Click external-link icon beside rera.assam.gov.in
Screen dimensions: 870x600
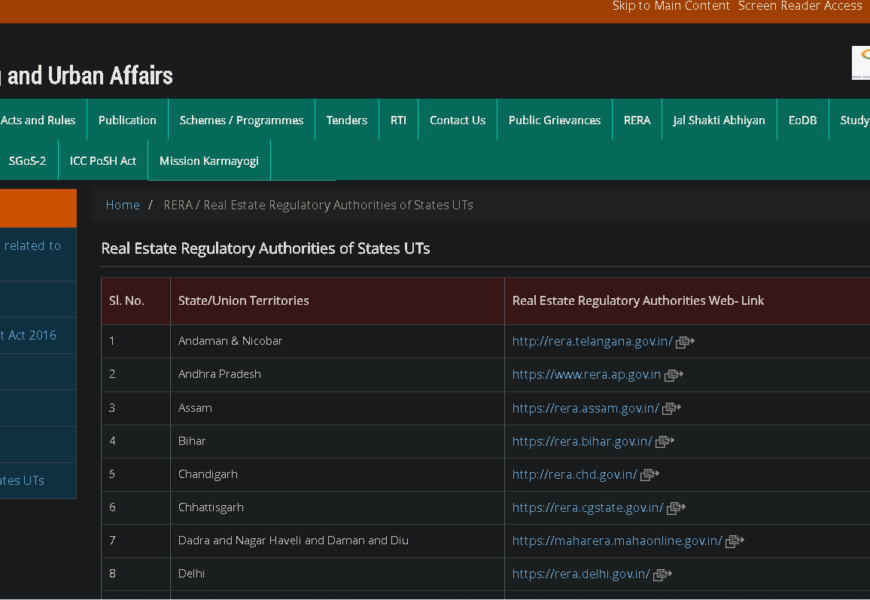pyautogui.click(x=671, y=409)
